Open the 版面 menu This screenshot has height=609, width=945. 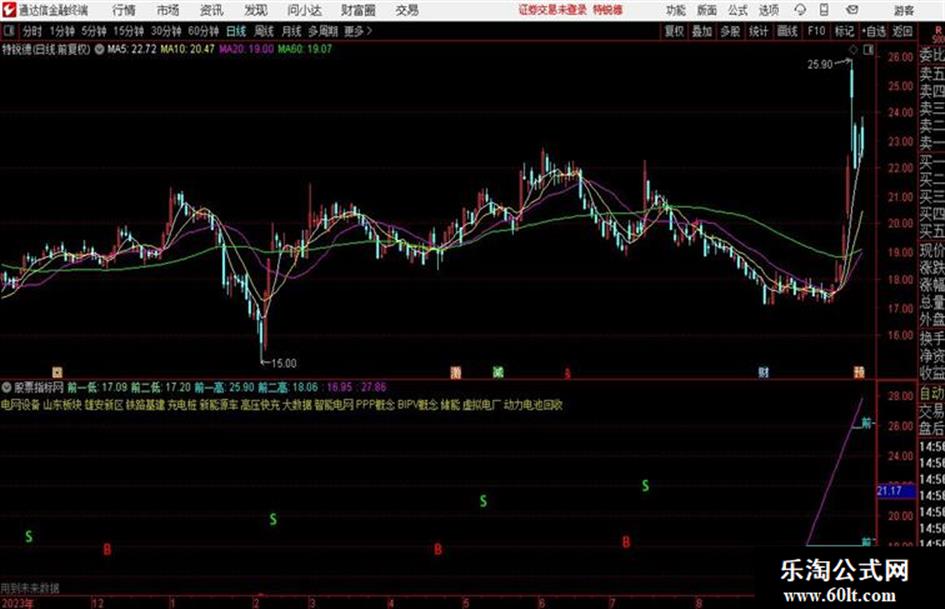[706, 10]
